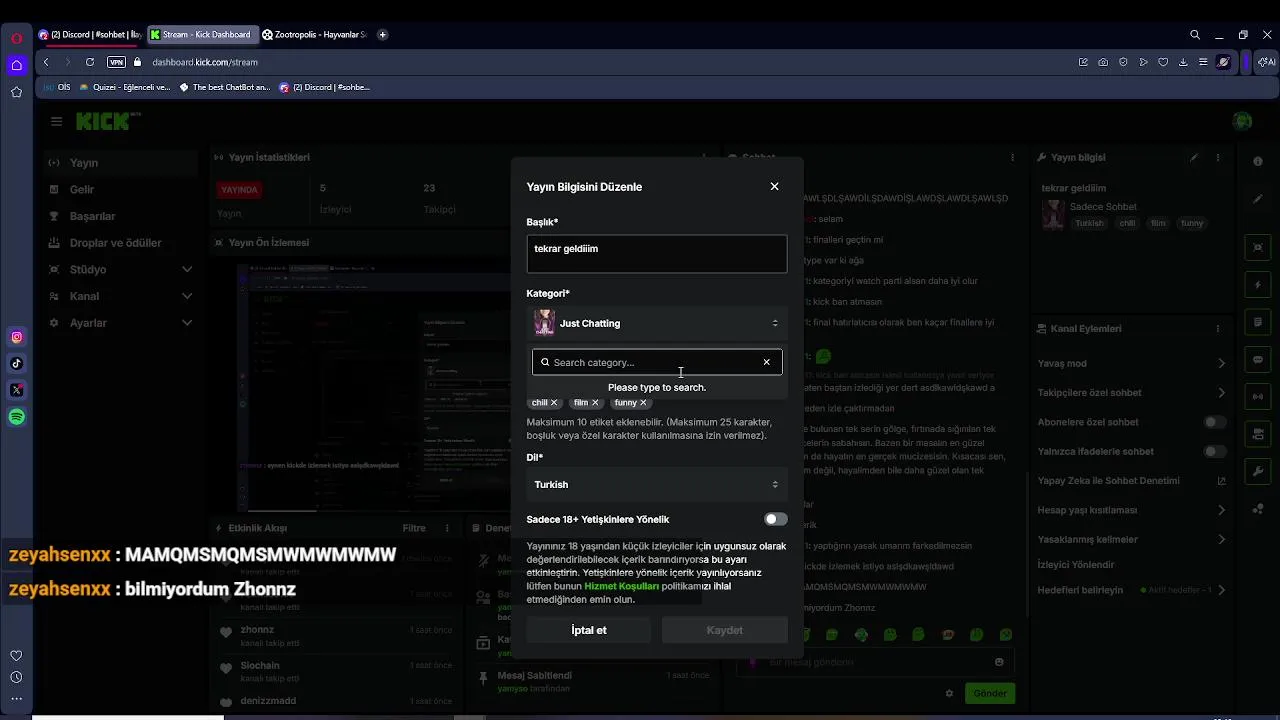Close the Yayın Bilgisini Düzenle dialog
The height and width of the screenshot is (720, 1280).
774,186
